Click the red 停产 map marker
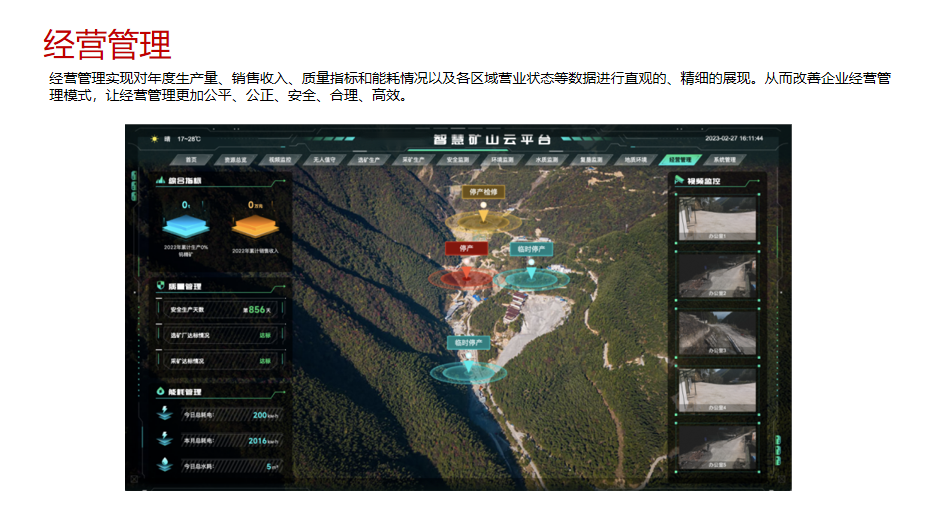Screen dimensions: 930x520 click(x=466, y=248)
